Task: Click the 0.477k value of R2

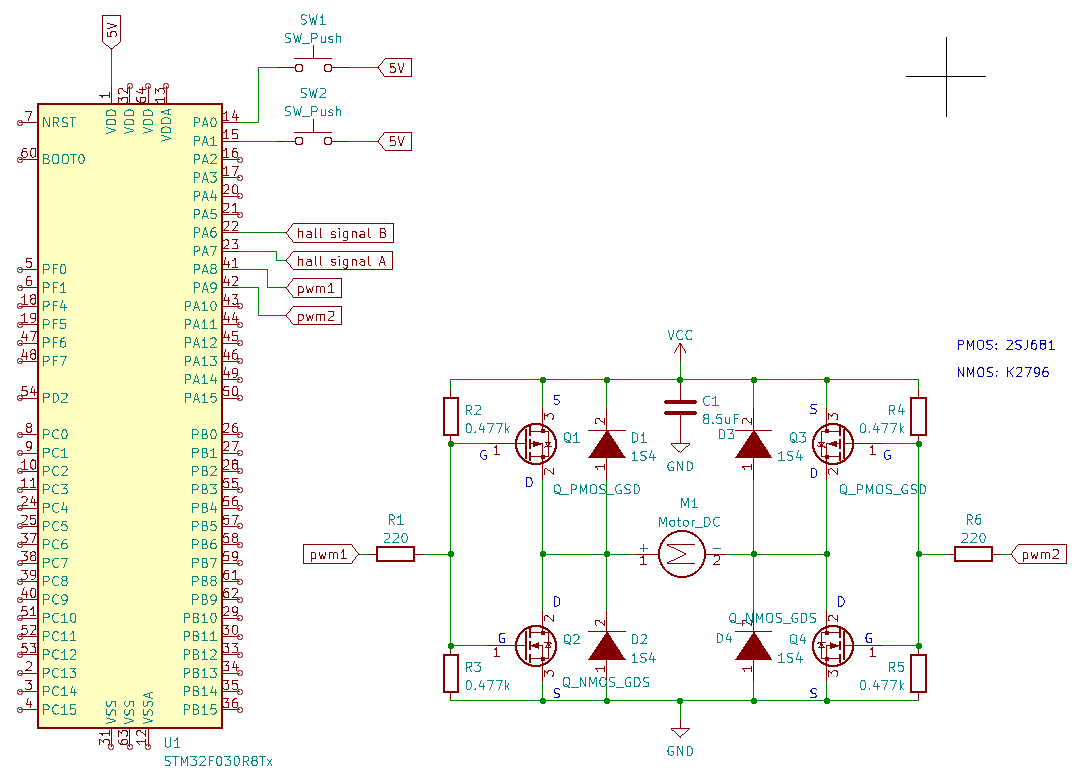Action: pos(488,429)
